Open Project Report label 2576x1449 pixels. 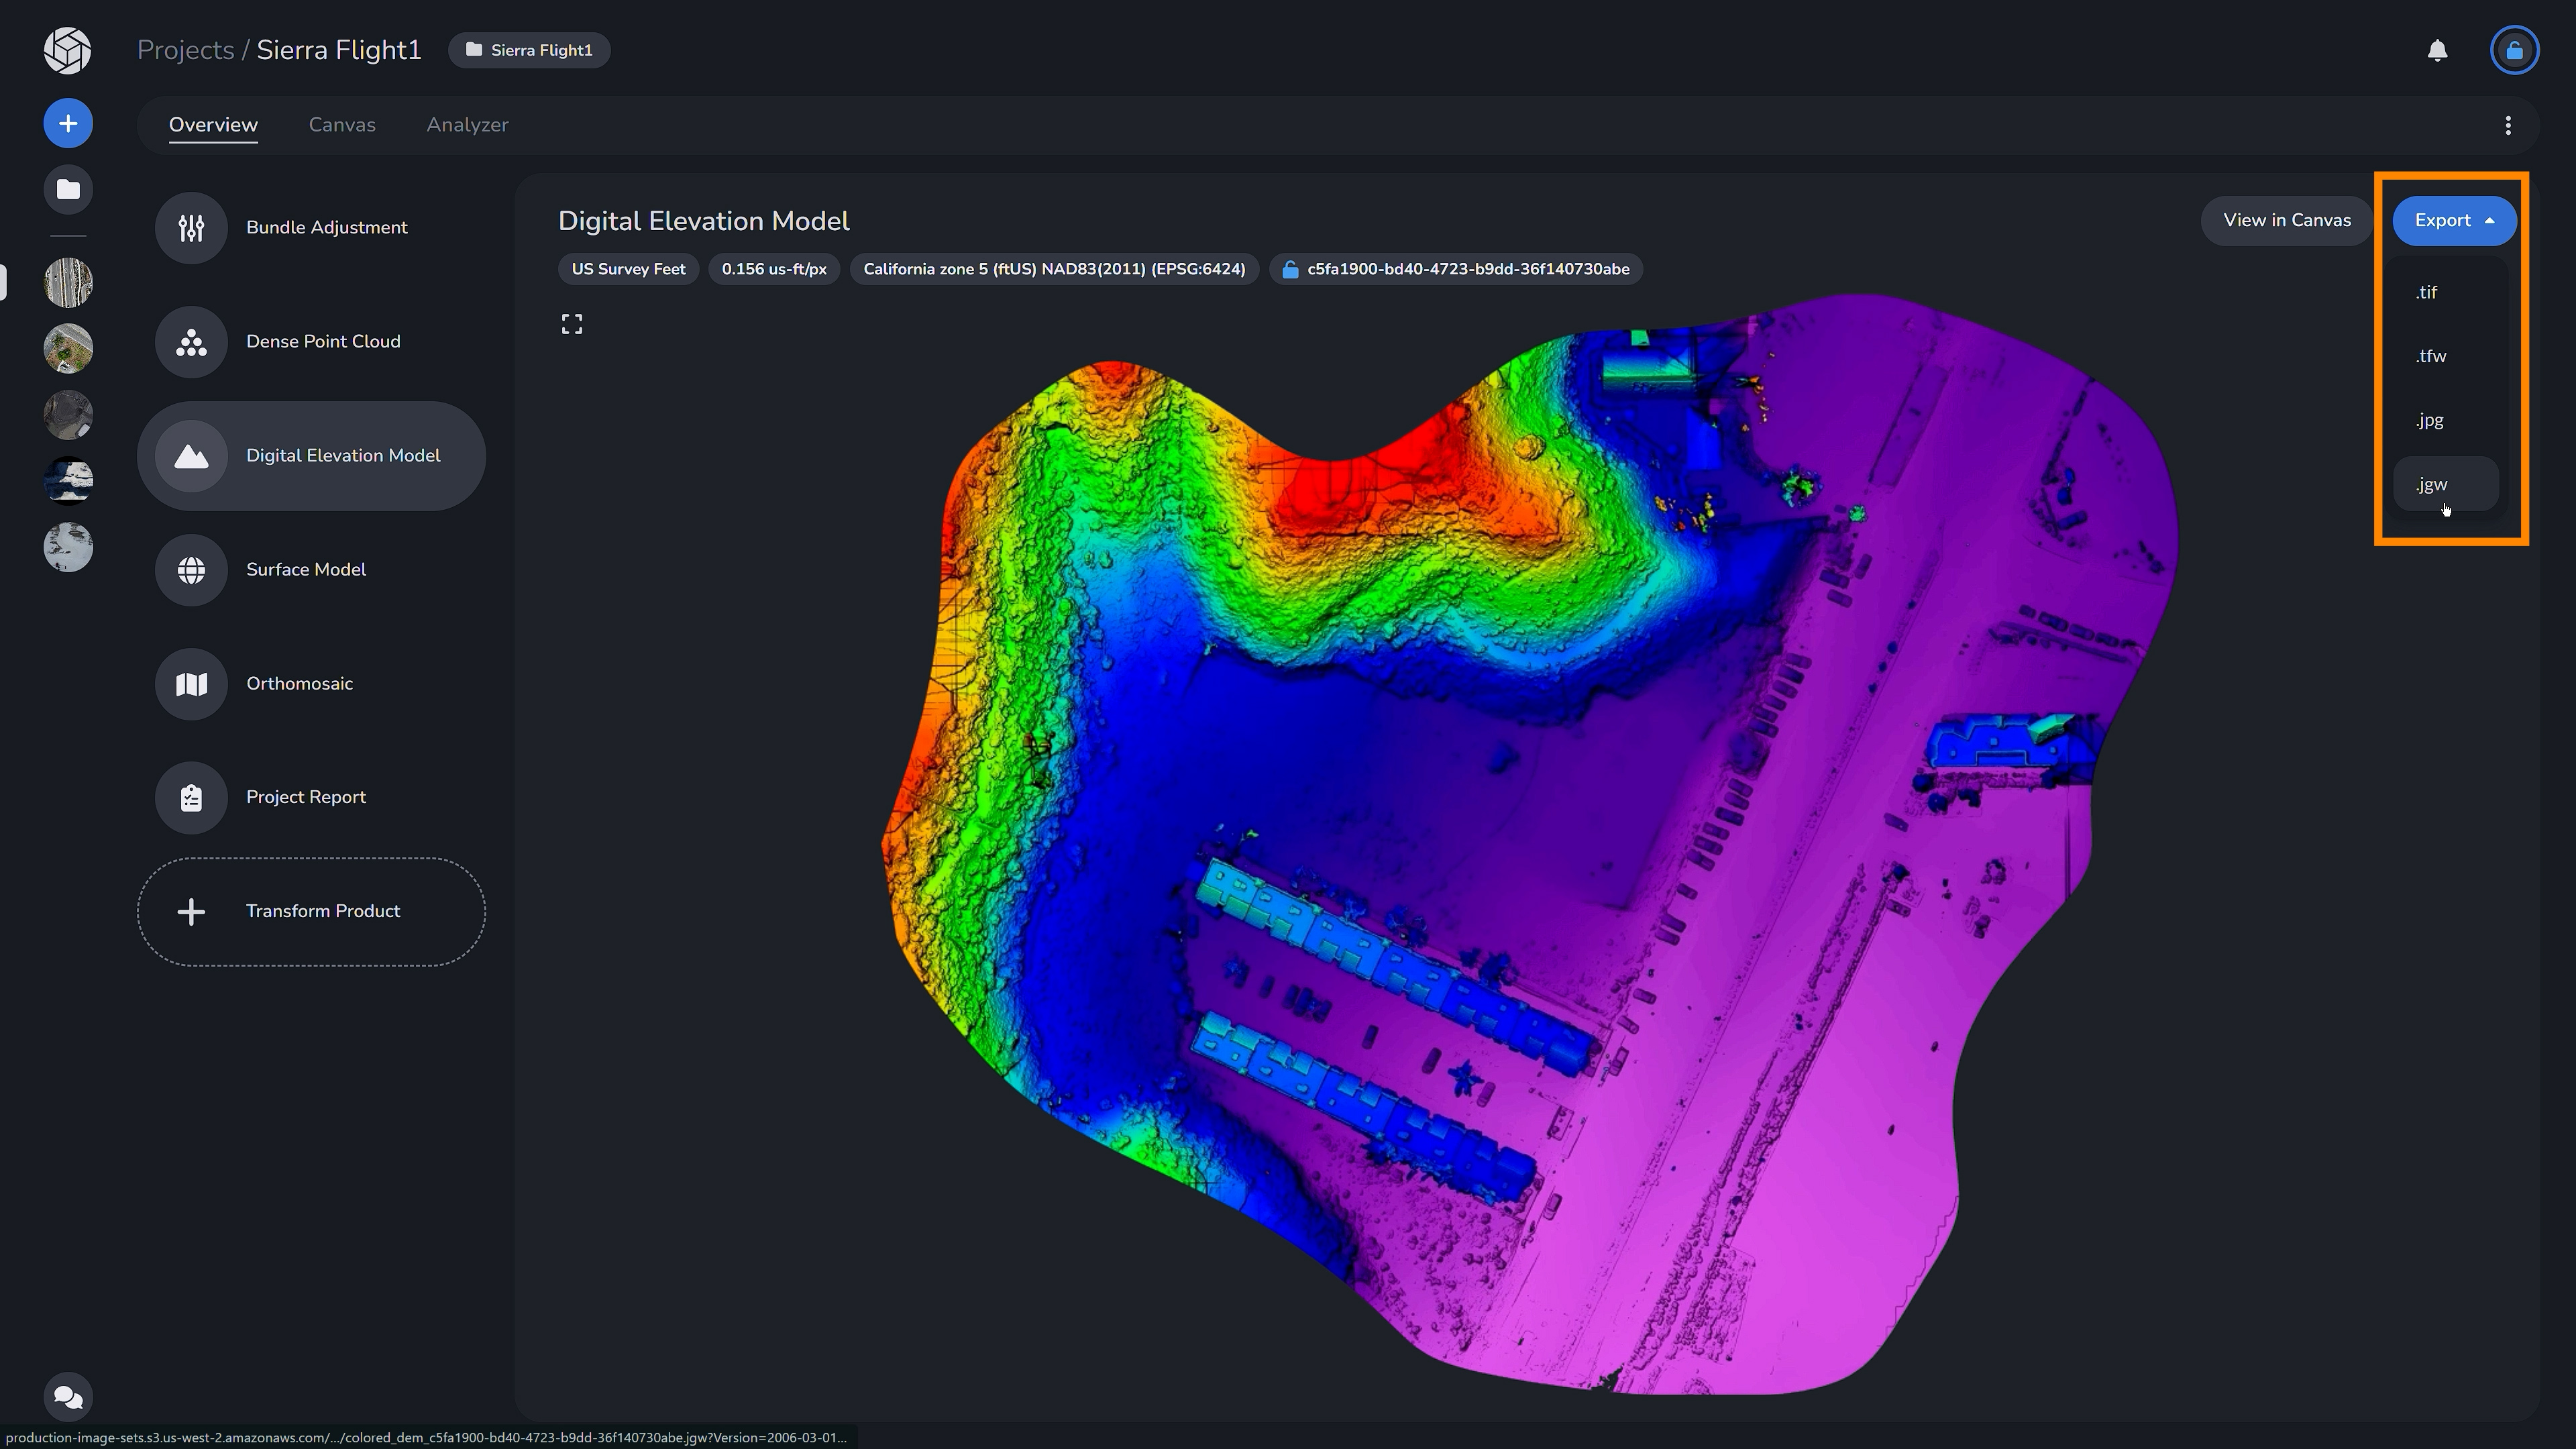306,798
